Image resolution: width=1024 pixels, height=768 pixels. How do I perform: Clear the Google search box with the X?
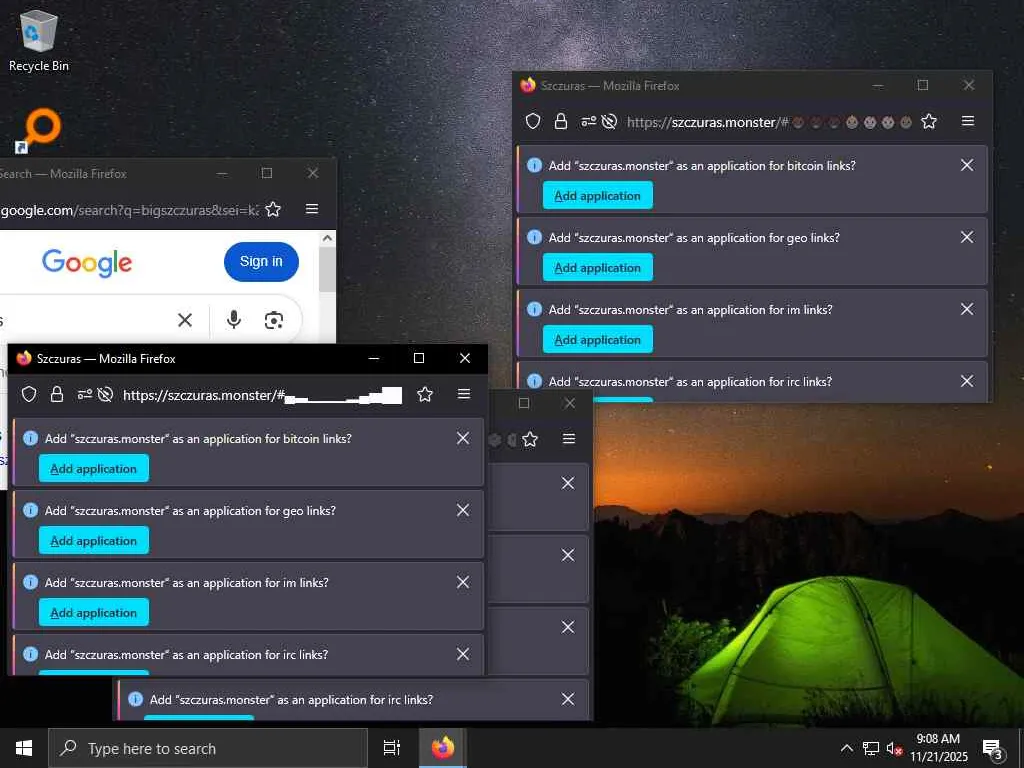(x=185, y=320)
